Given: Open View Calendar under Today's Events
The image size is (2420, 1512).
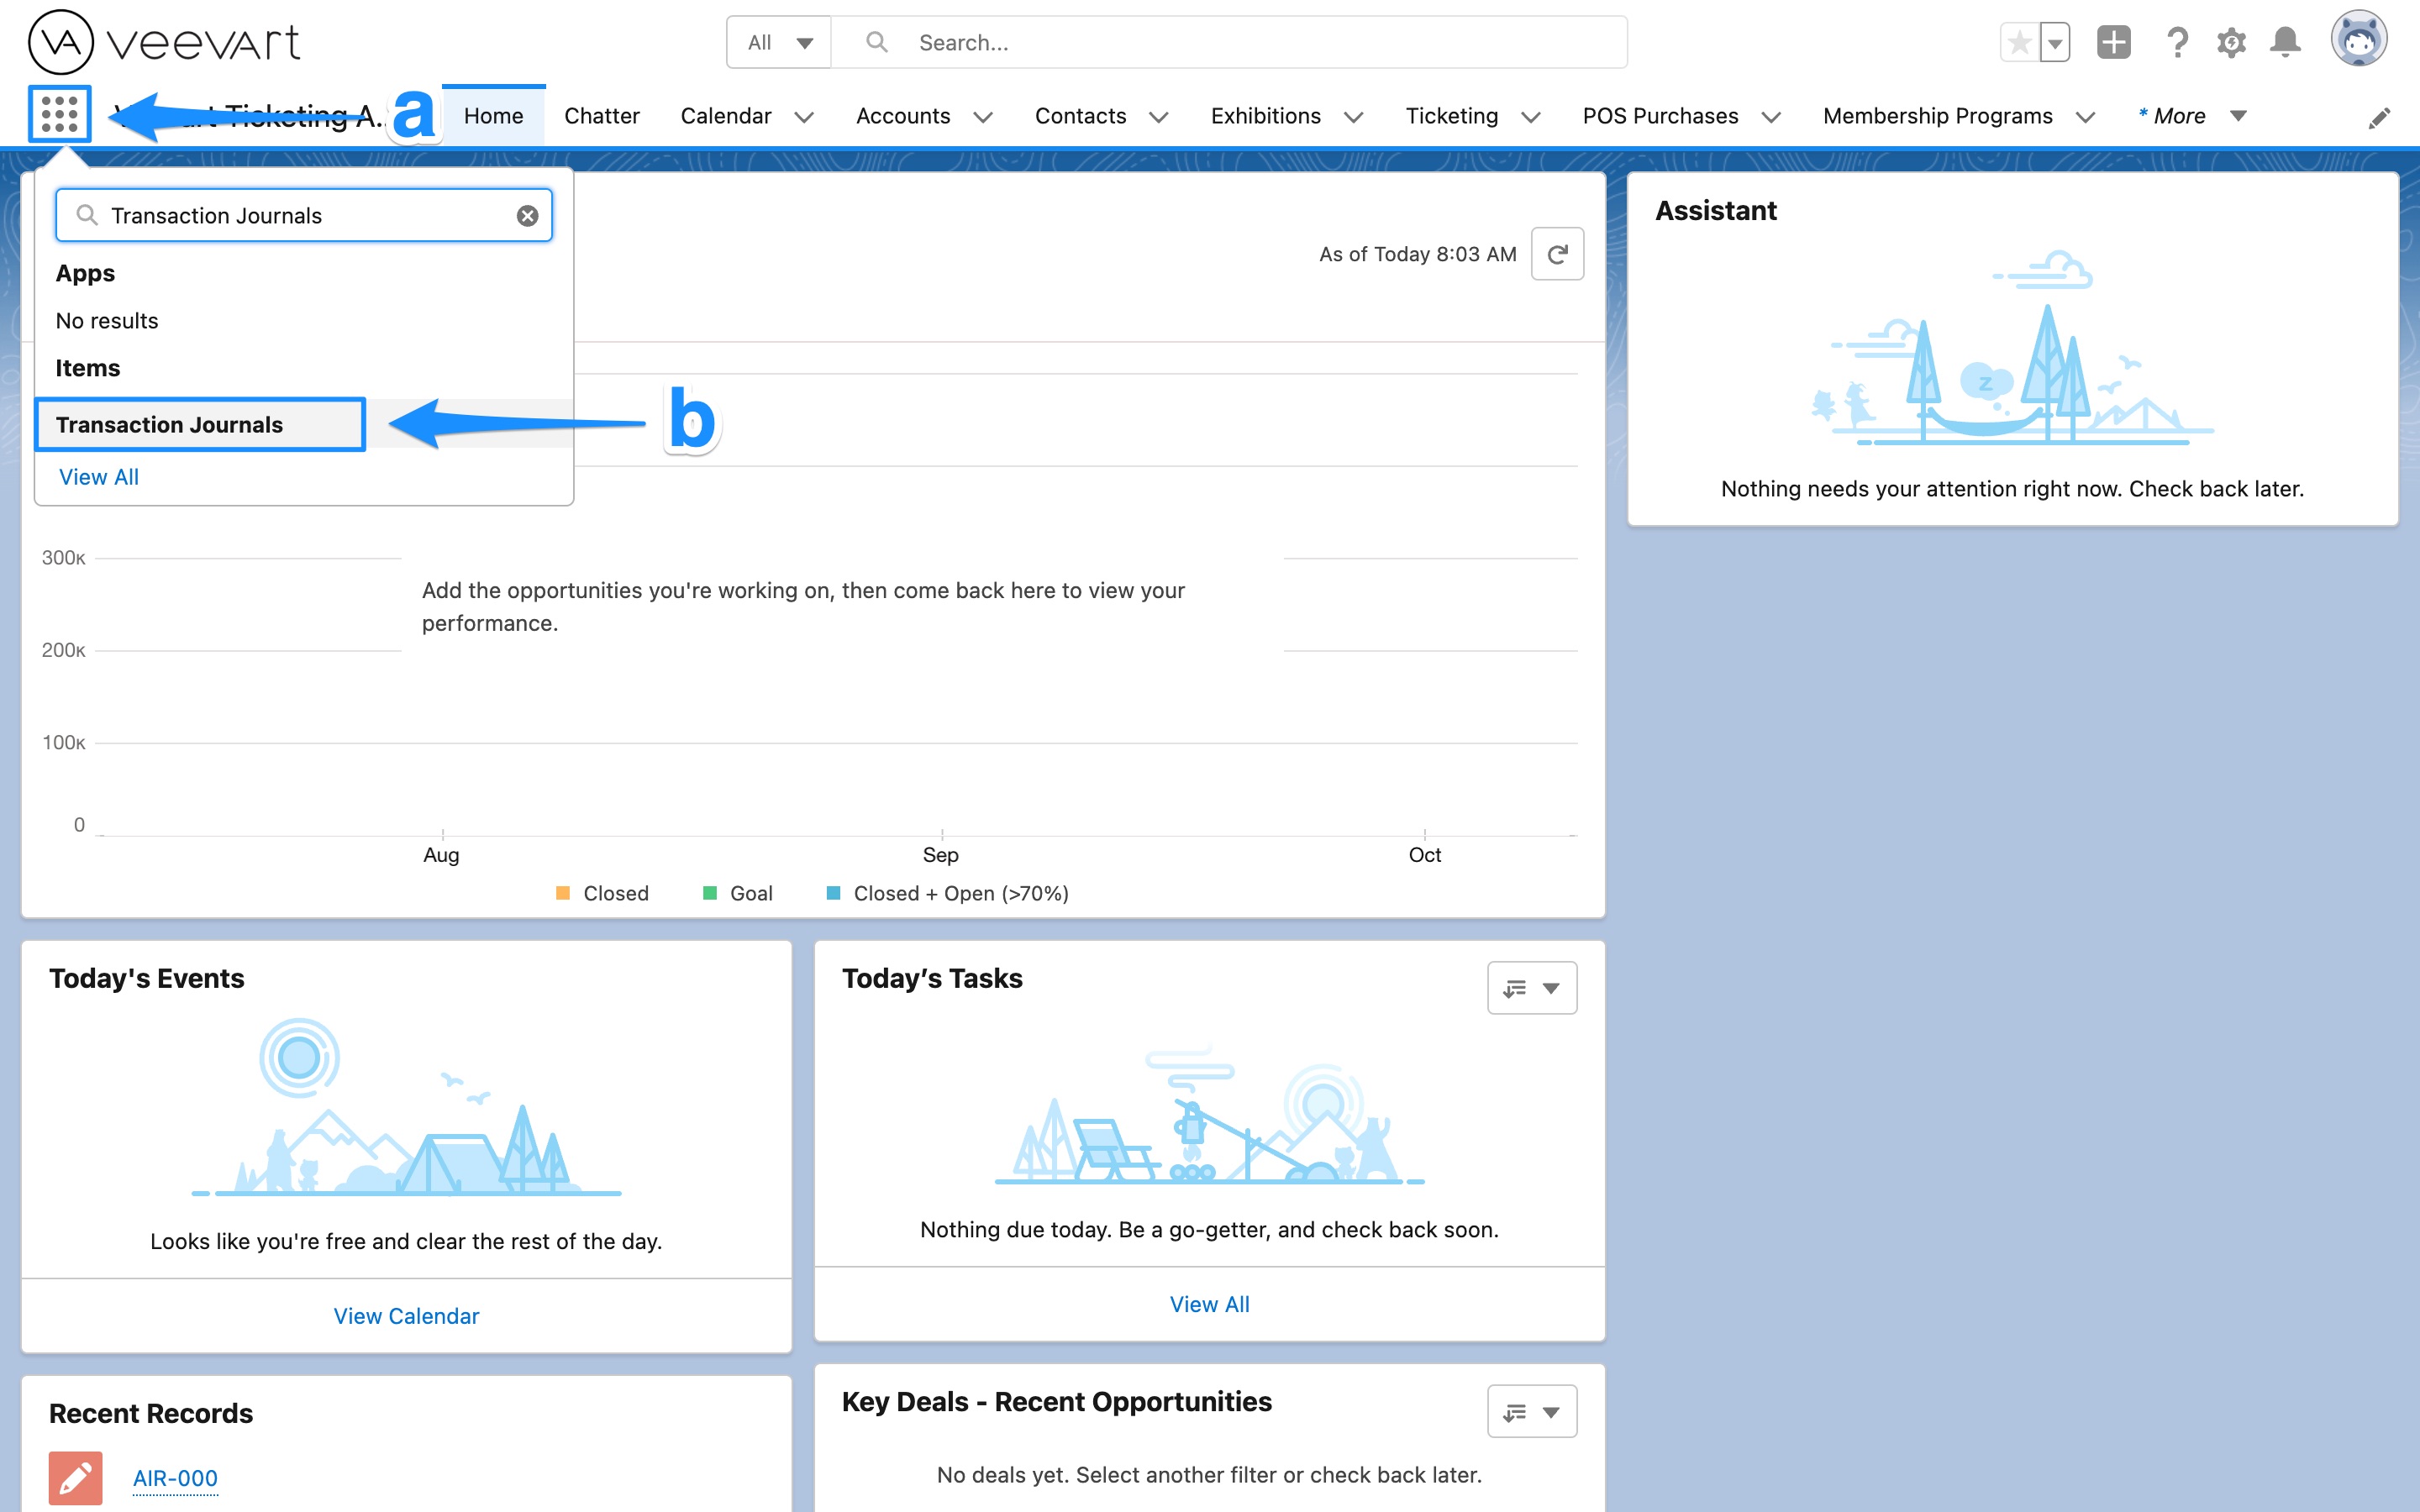Looking at the screenshot, I should [405, 1315].
